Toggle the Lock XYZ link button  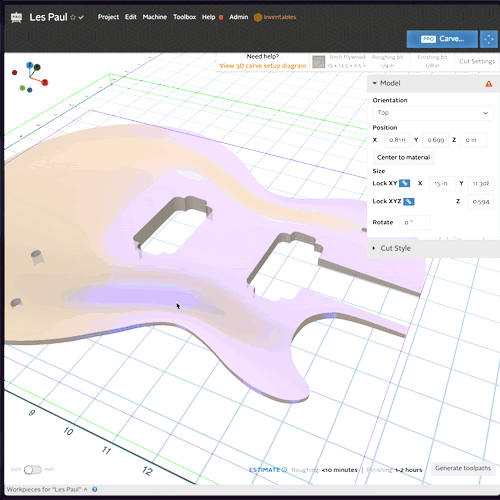409,201
